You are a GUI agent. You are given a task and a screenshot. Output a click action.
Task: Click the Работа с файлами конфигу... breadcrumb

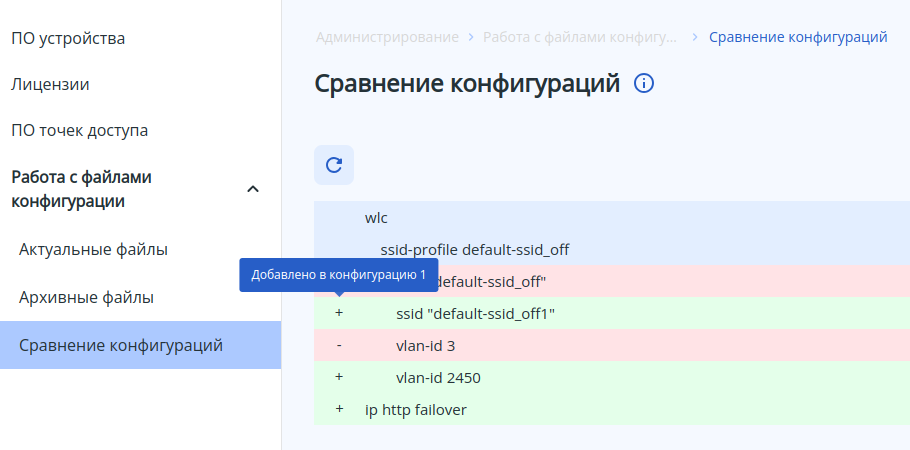point(580,37)
